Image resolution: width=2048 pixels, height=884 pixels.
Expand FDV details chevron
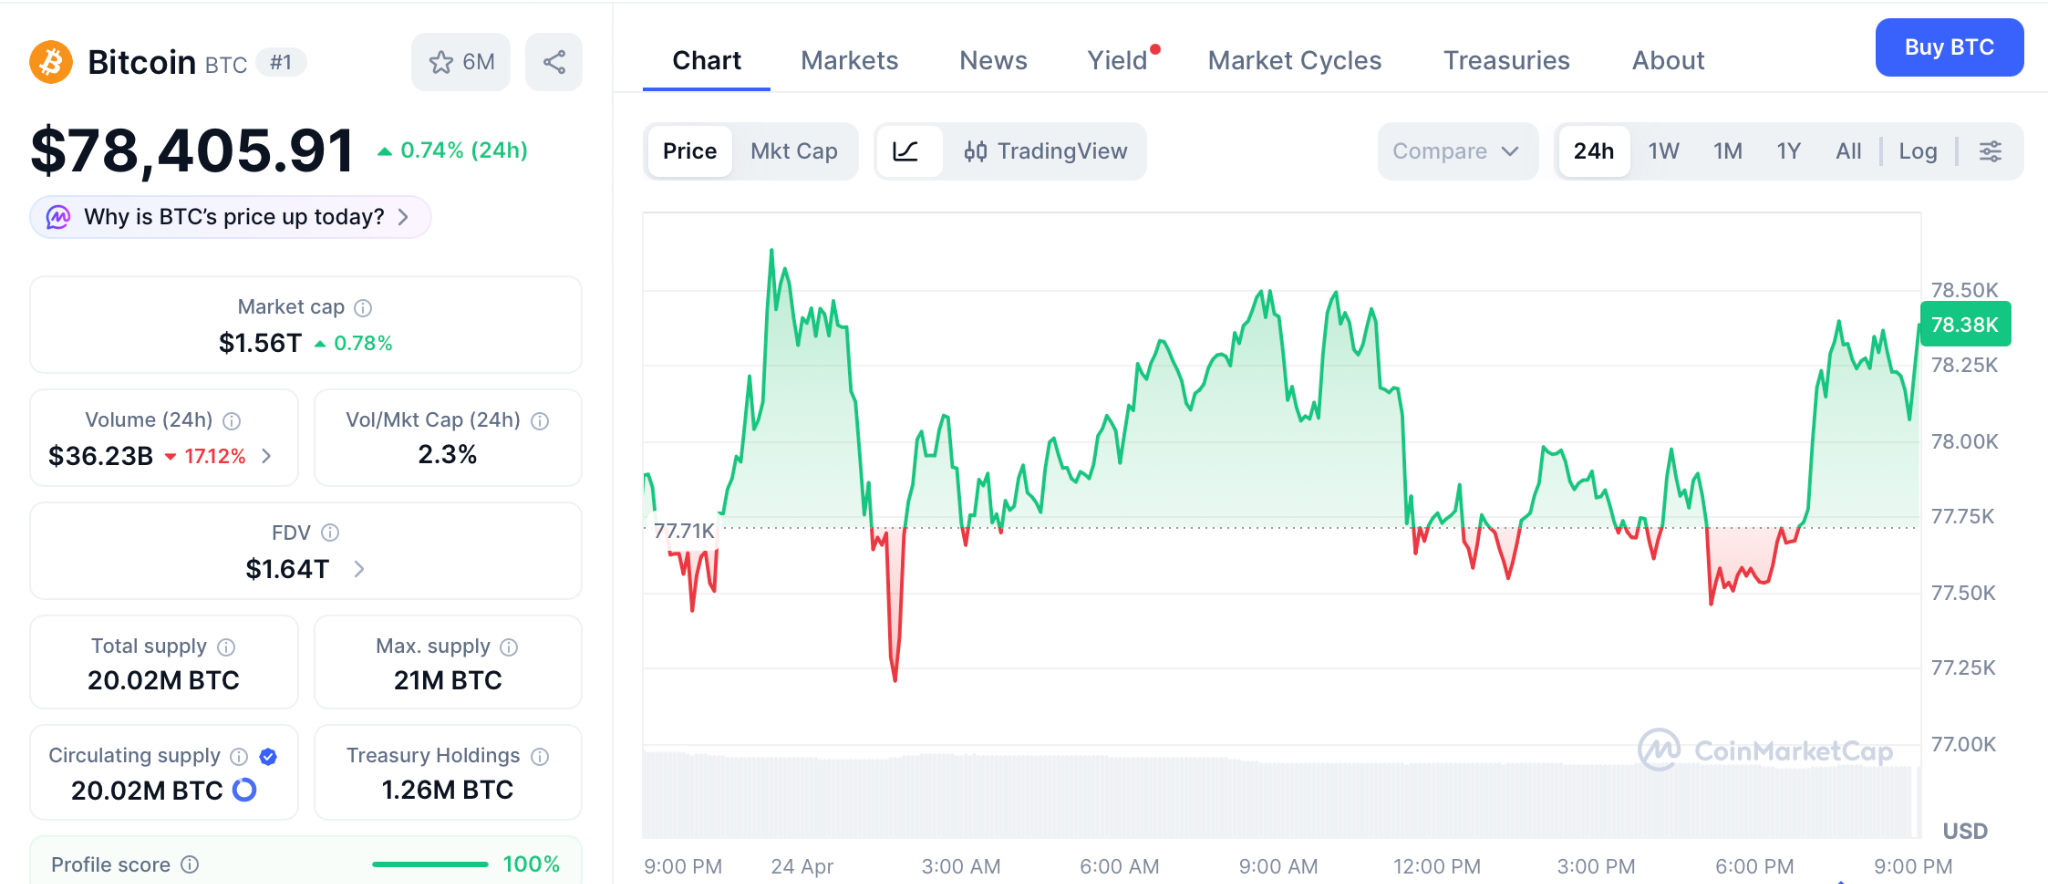pos(359,569)
